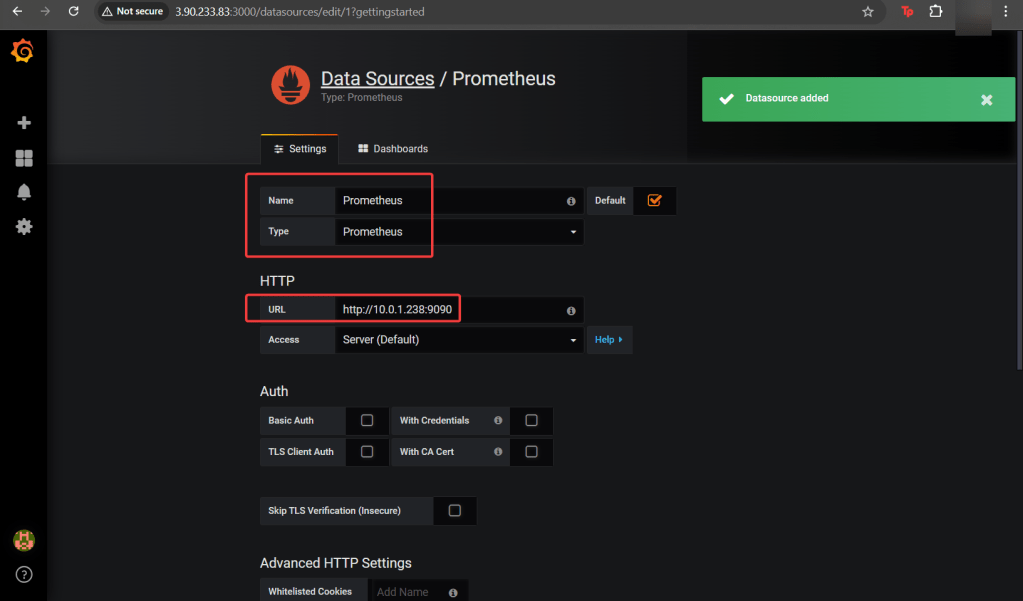The height and width of the screenshot is (601, 1023).
Task: Open the Dashboards grid icon in sidebar
Action: click(x=24, y=158)
